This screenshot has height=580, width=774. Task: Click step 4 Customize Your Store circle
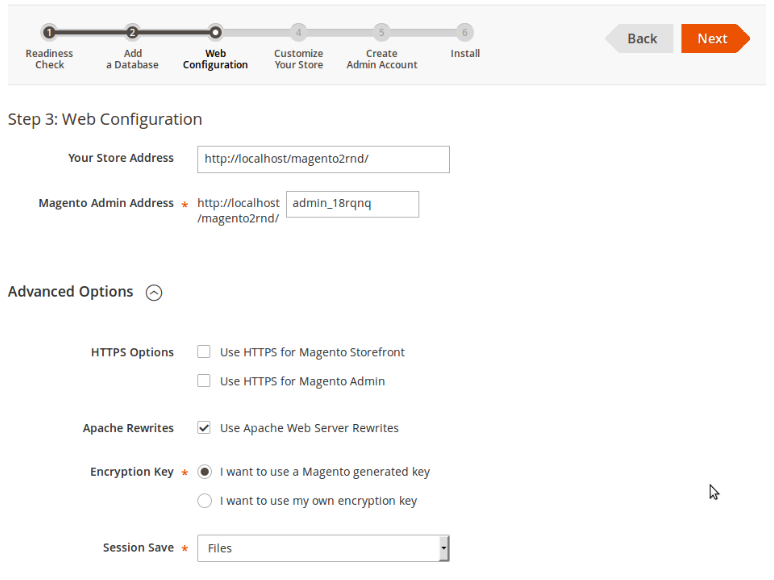tap(298, 33)
